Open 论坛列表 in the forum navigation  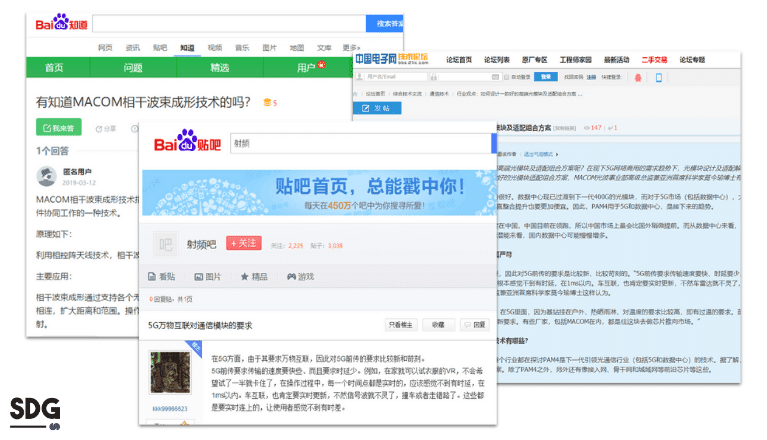tap(497, 60)
